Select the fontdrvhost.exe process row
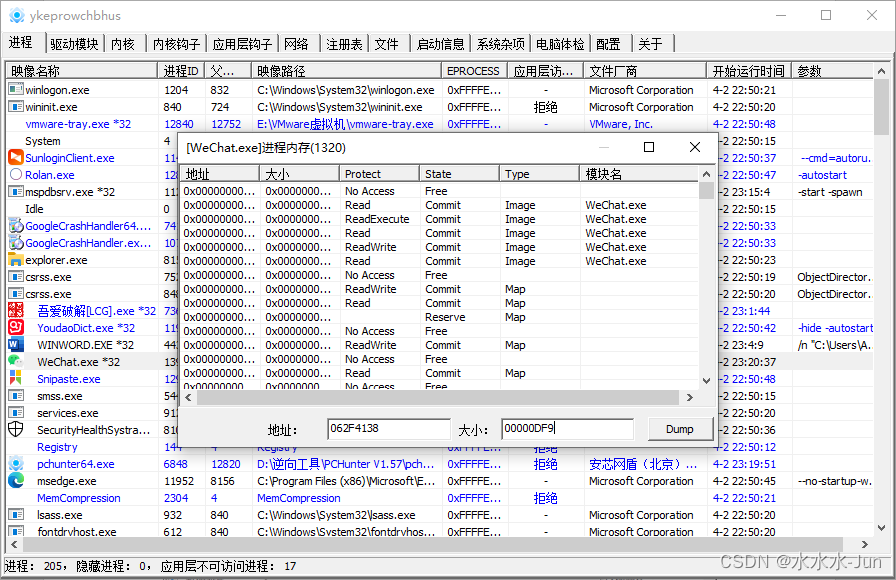 click(439, 531)
